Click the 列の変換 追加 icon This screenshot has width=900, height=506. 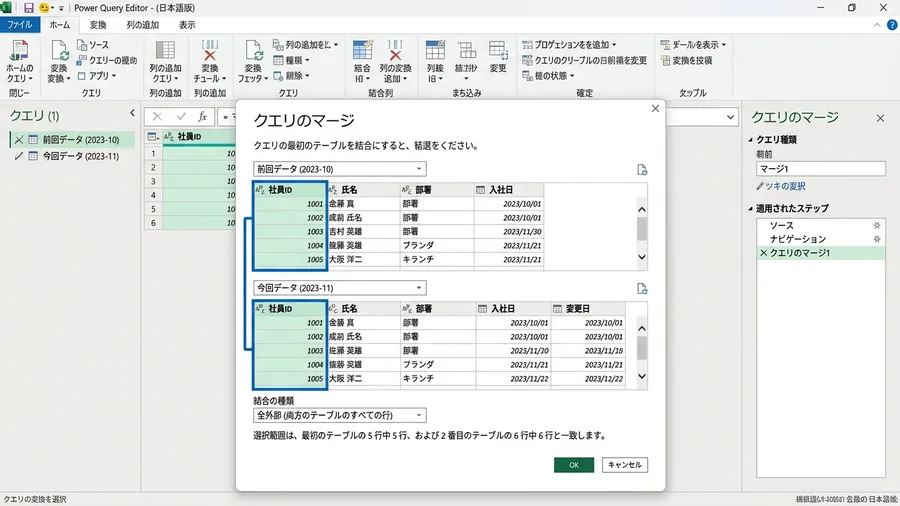pos(395,50)
